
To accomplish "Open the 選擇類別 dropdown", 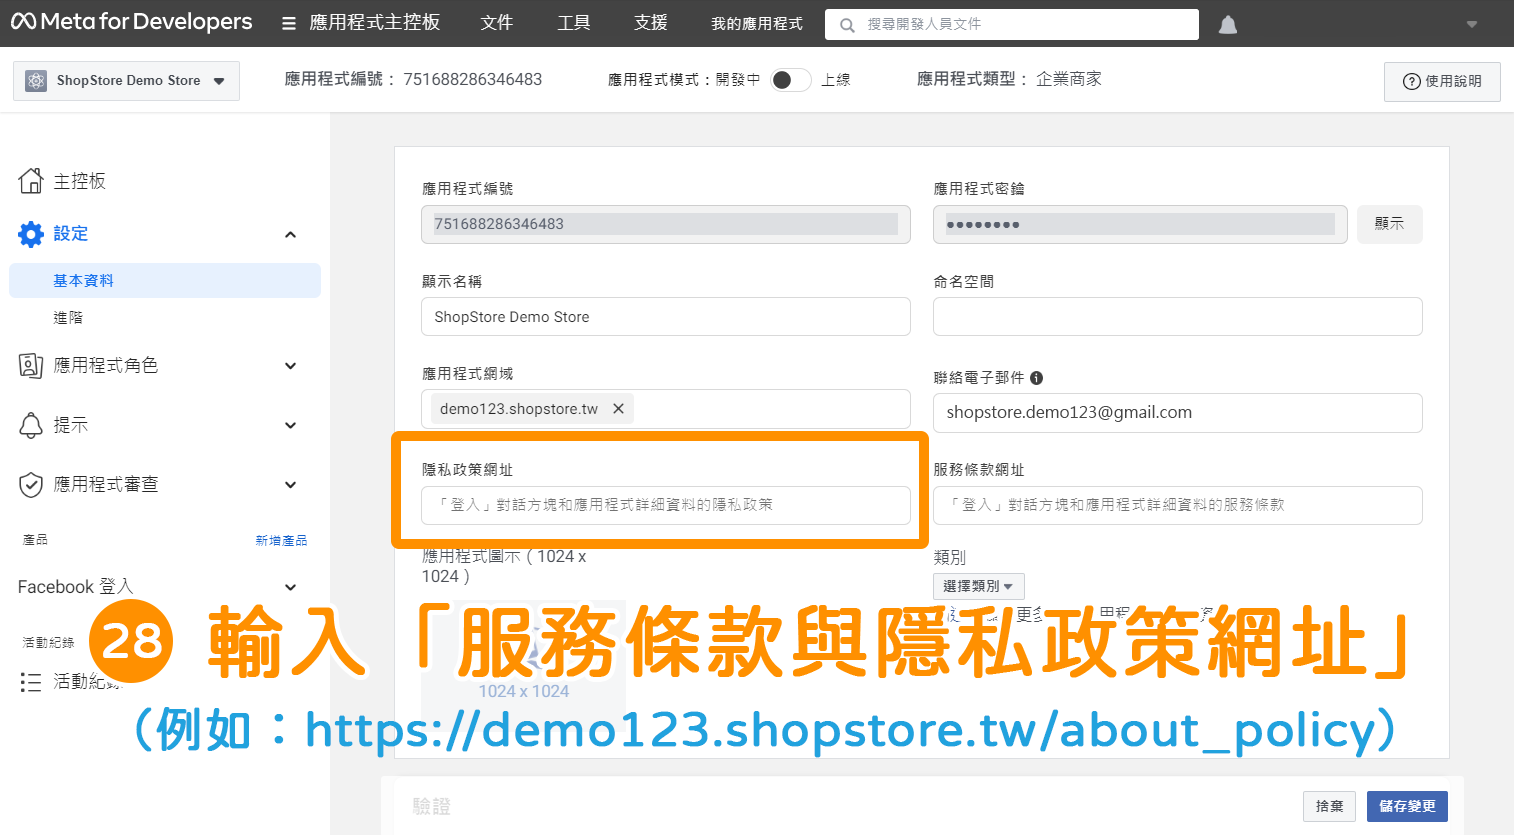I will (979, 586).
